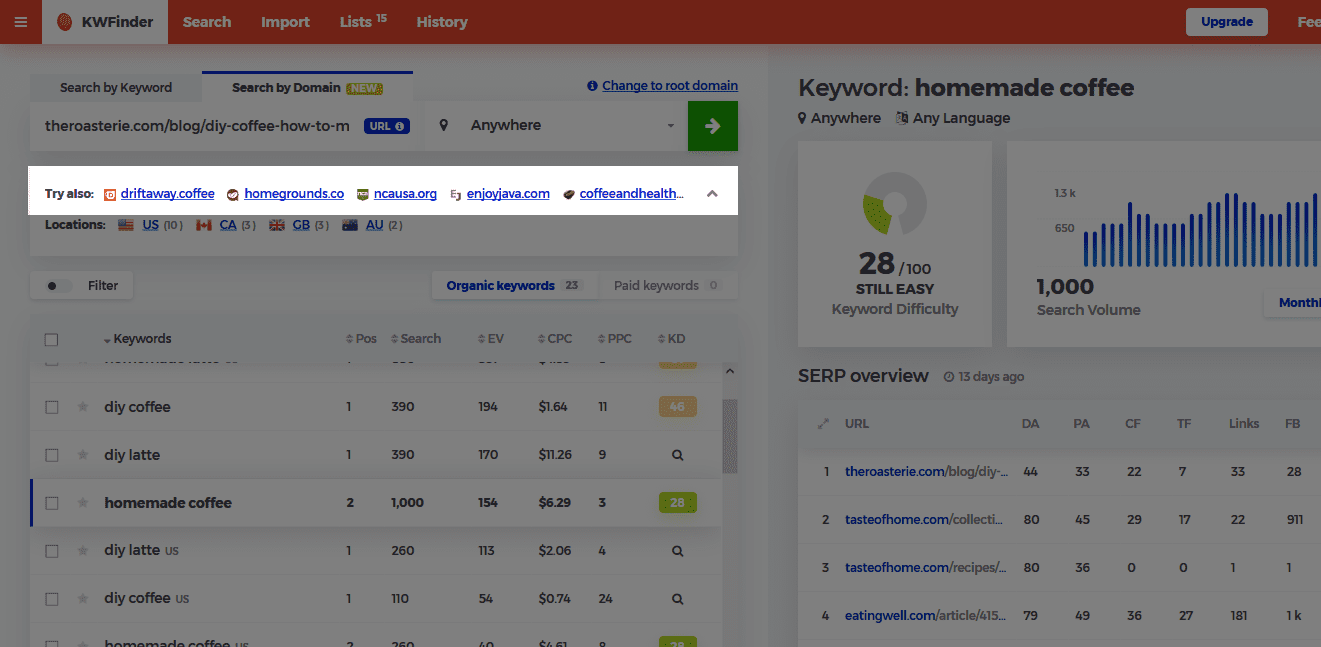Click KD 46 badge for diy coffee
1321x647 pixels.
(x=677, y=407)
